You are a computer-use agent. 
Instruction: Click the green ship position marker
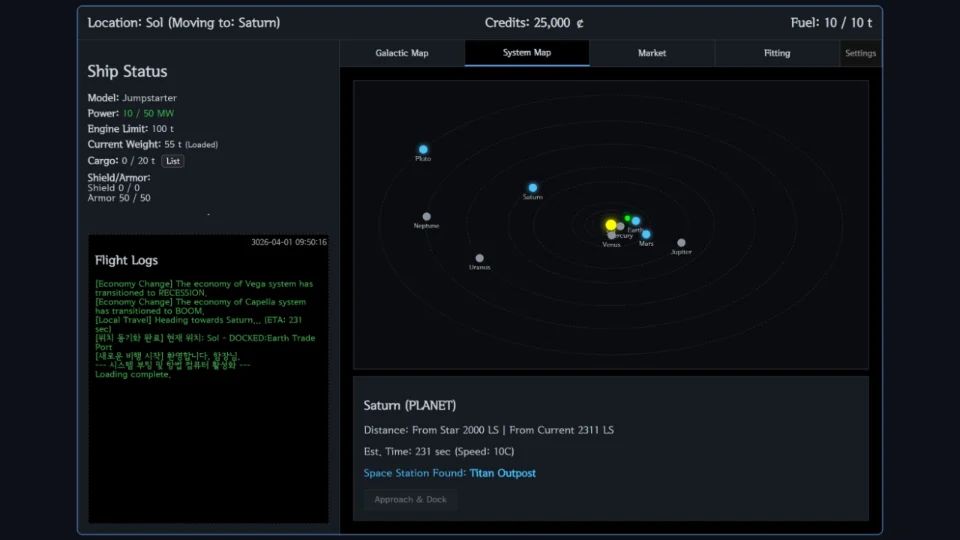tap(627, 218)
